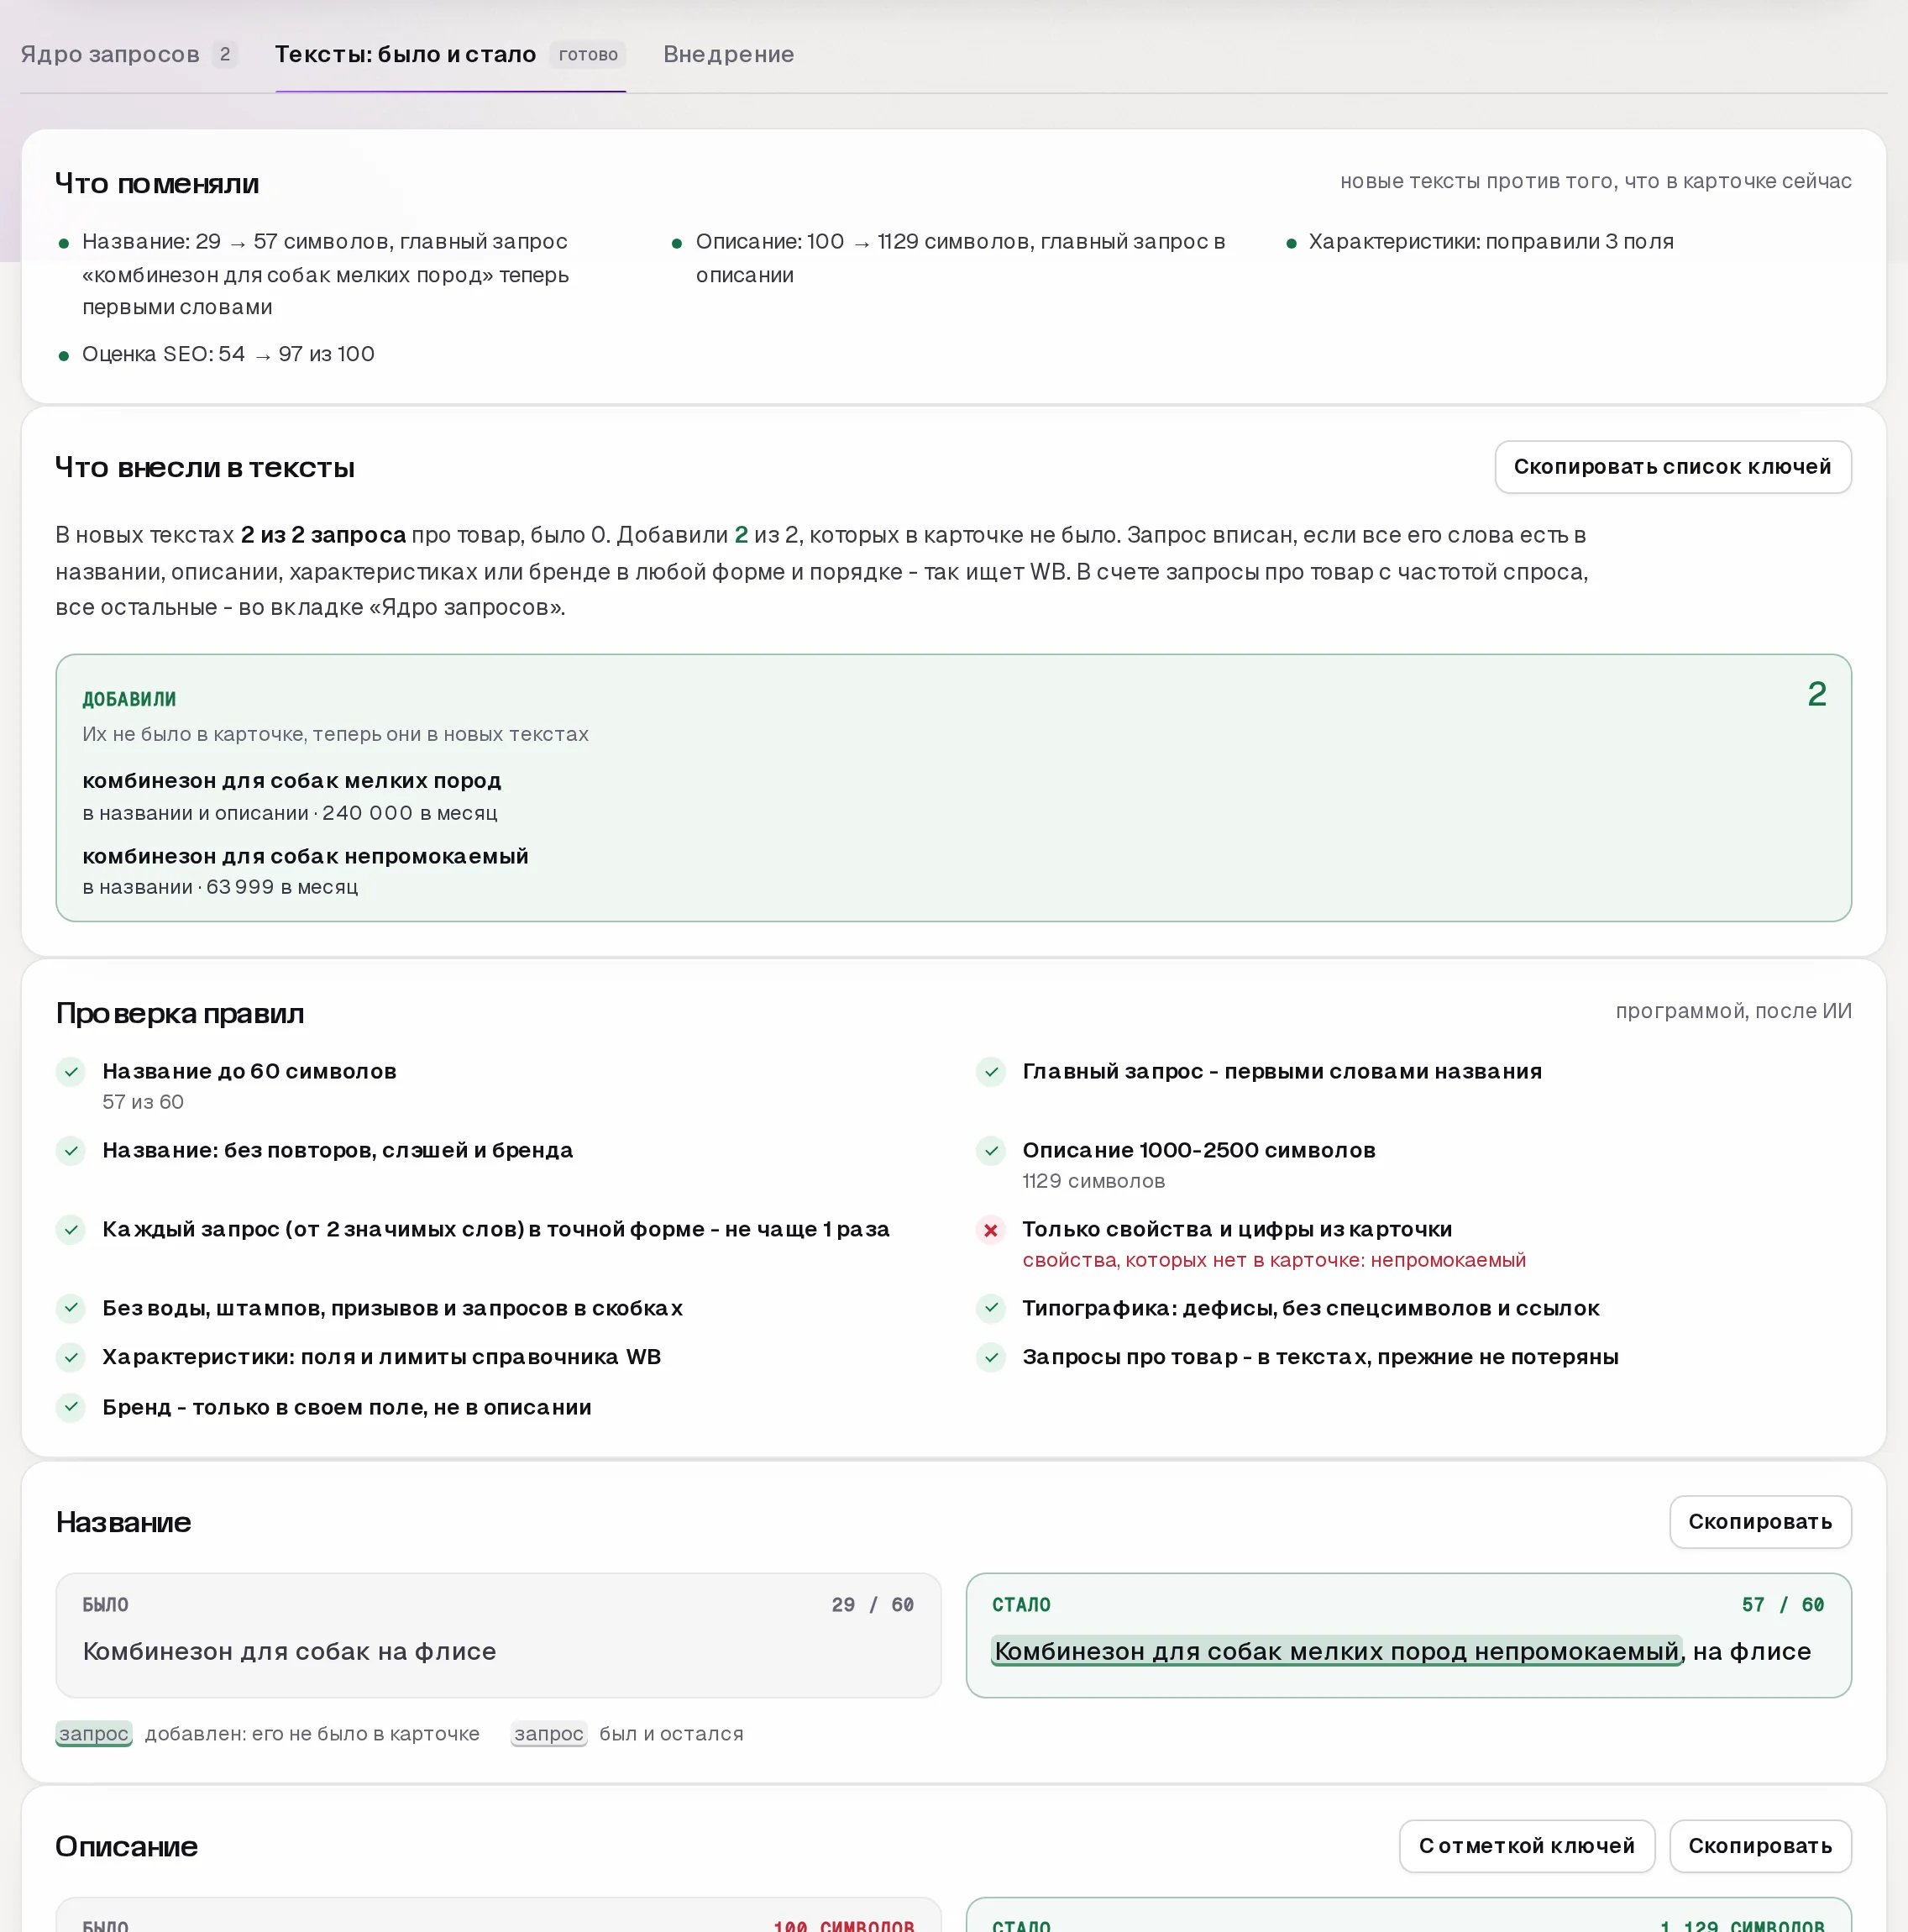Click the «57 / 60» counter in СТАЛО card
This screenshot has width=1908, height=1932.
(1783, 1605)
